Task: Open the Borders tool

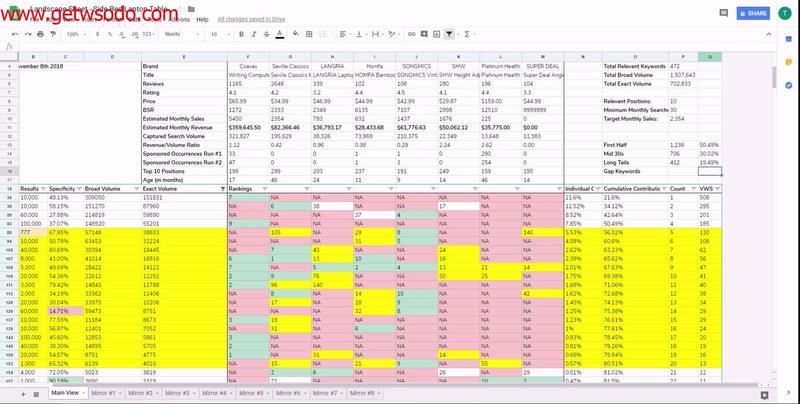Action: pos(309,34)
